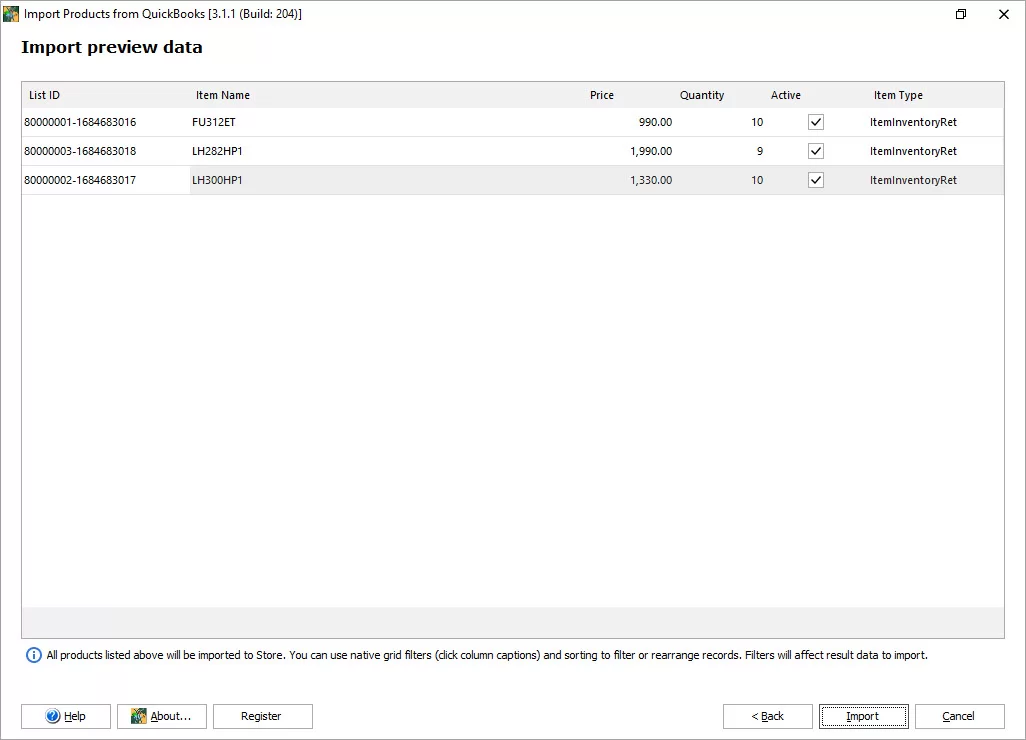Open the Register dialog
This screenshot has height=740, width=1026.
(262, 716)
